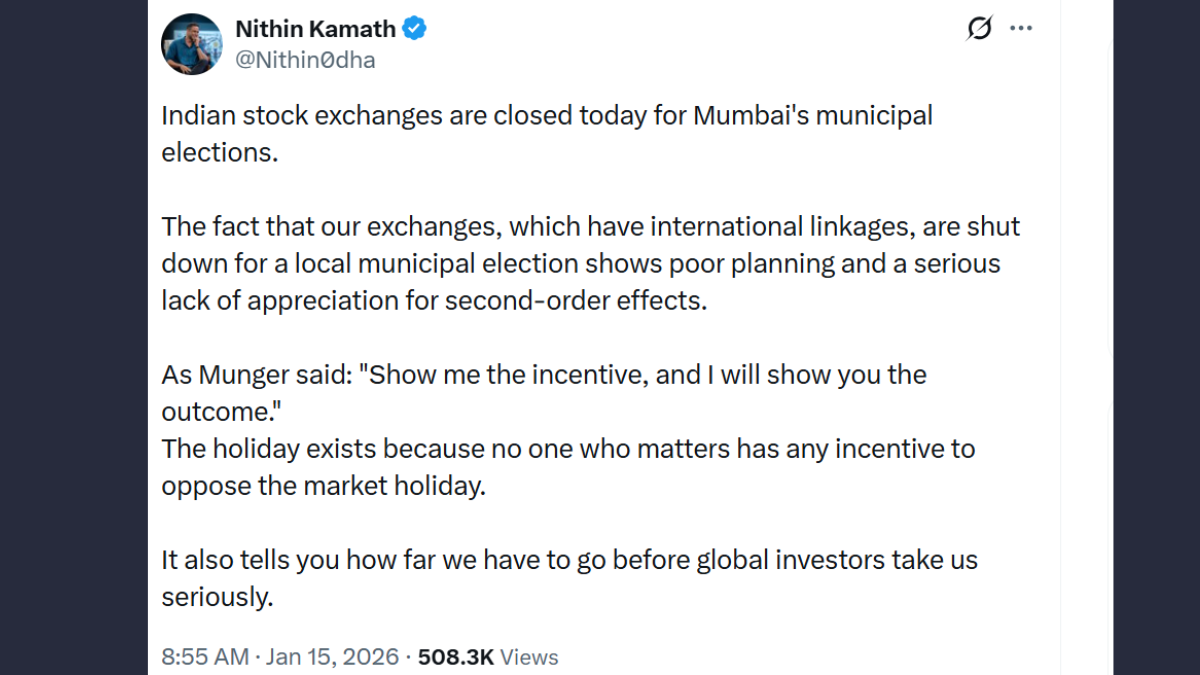Screen dimensions: 1200x675
Task: Open Nithin Kamath's profile picture
Action: click(191, 44)
